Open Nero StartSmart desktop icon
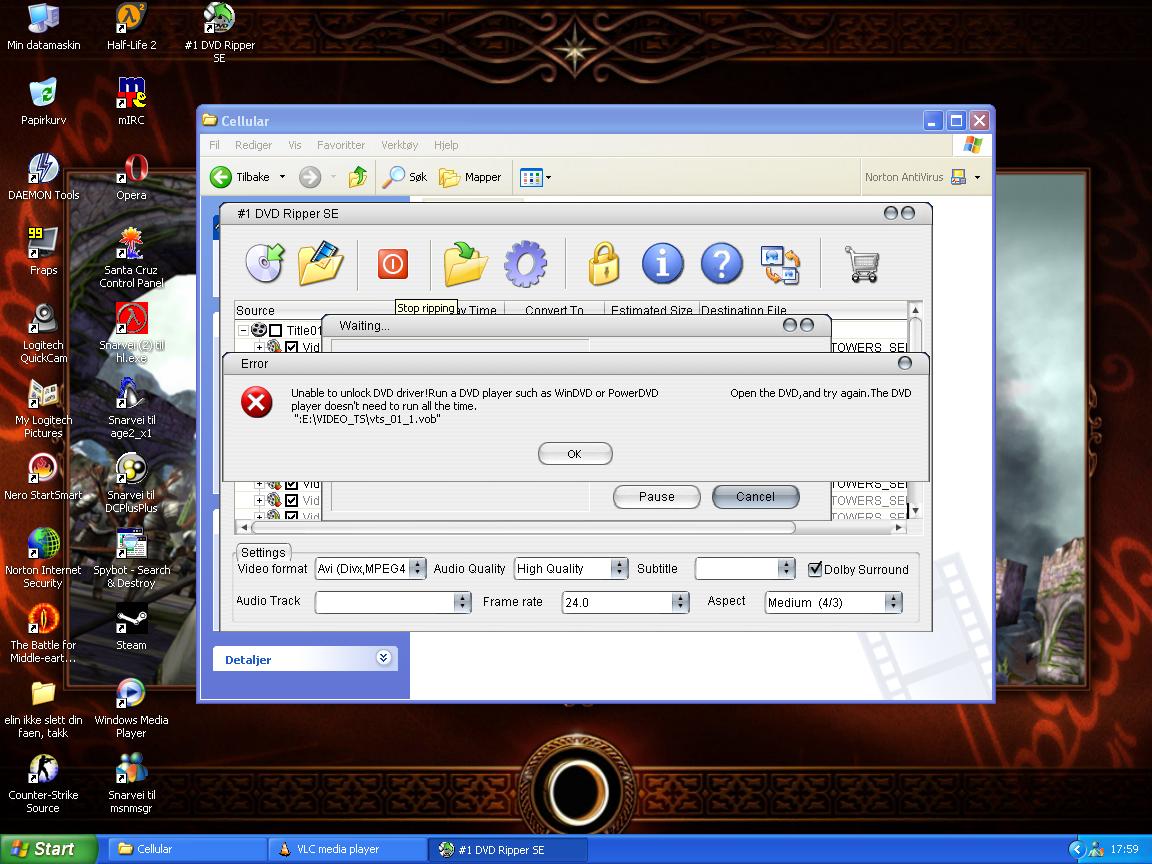The height and width of the screenshot is (864, 1152). point(43,476)
